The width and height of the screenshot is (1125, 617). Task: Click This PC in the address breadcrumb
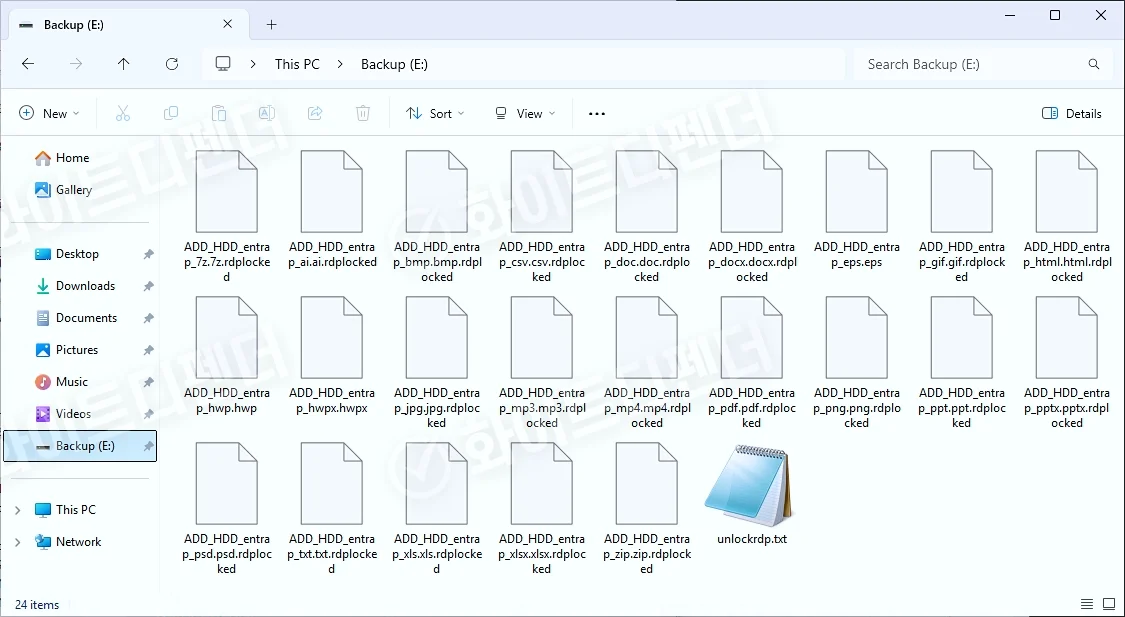297,64
